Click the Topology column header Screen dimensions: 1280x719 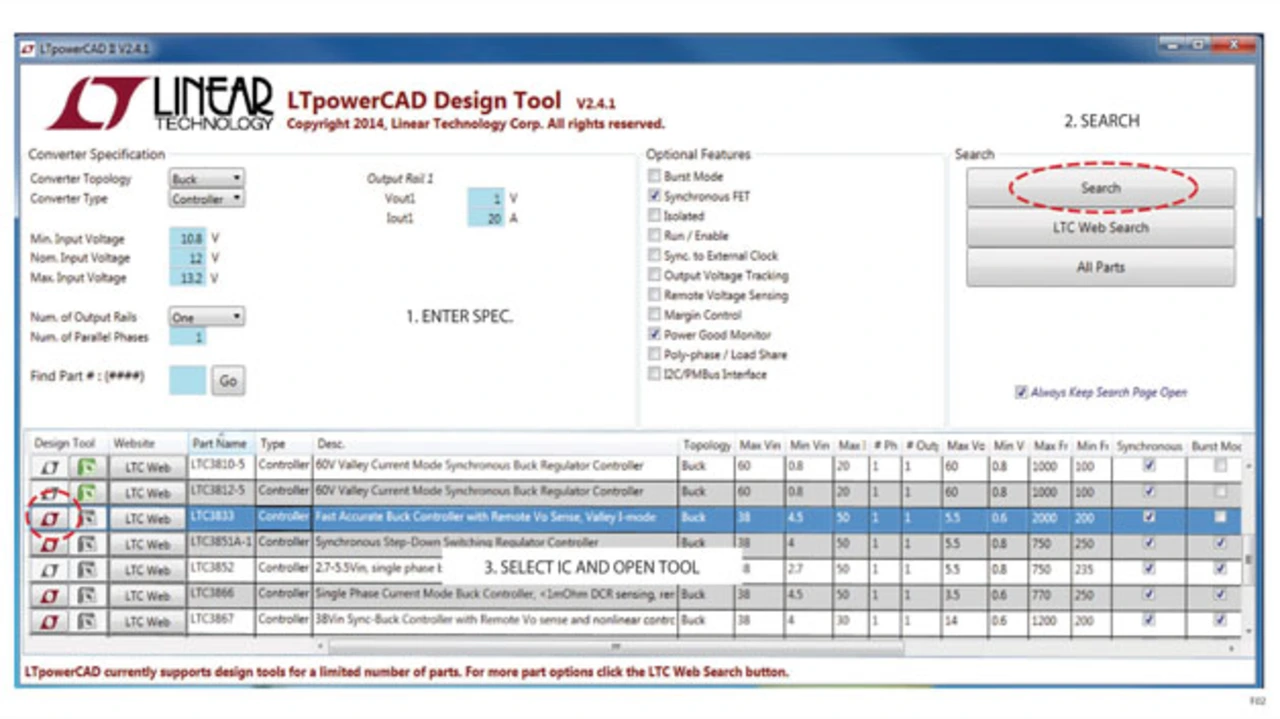(x=706, y=445)
